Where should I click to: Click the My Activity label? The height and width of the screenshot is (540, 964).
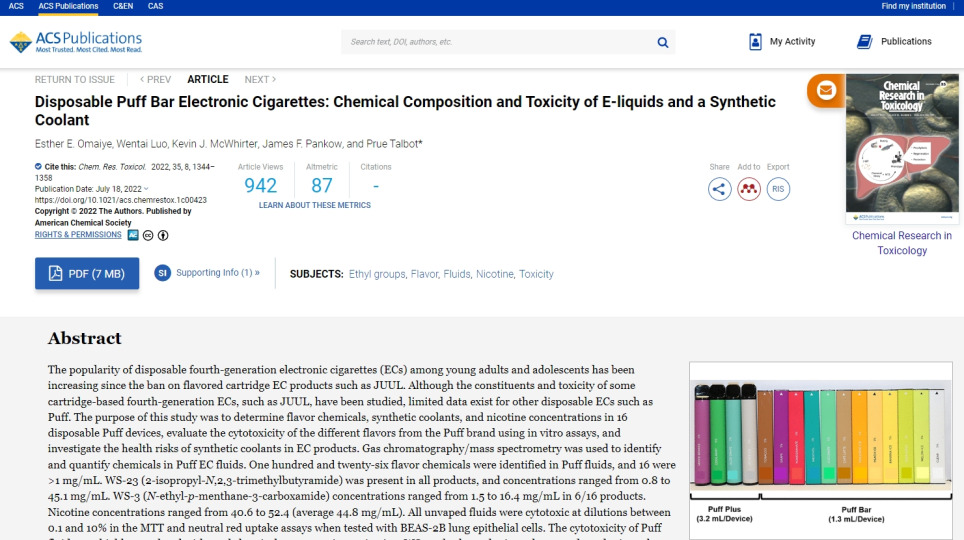coord(792,42)
